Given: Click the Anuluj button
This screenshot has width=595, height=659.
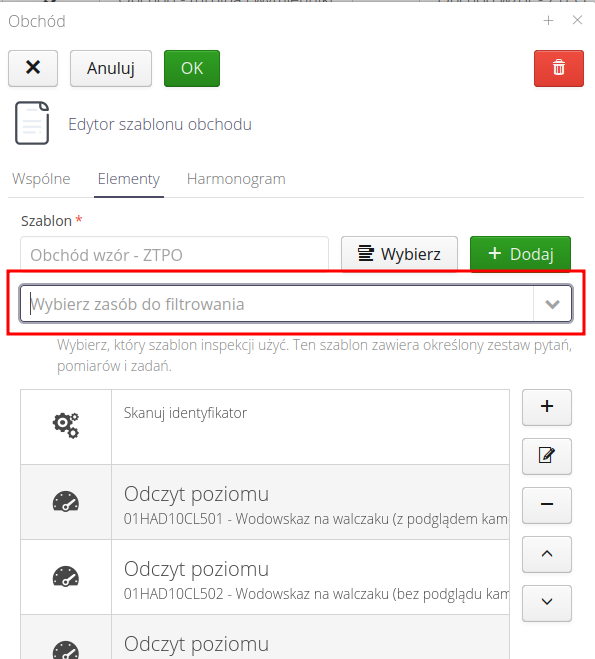Looking at the screenshot, I should [x=111, y=69].
